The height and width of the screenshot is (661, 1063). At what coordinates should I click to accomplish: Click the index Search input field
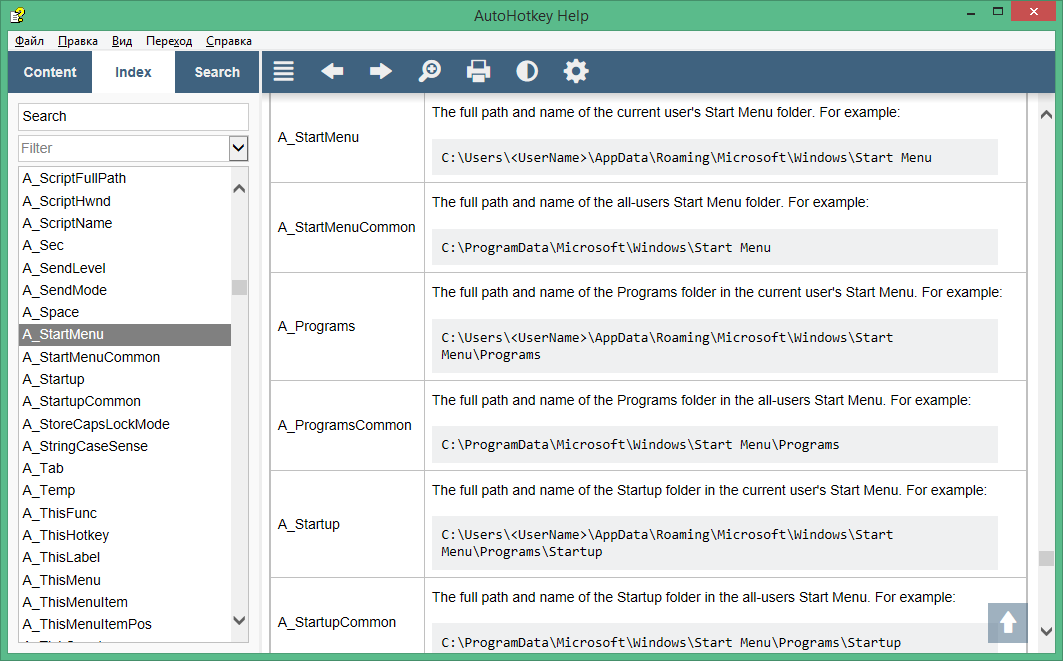[x=133, y=116]
